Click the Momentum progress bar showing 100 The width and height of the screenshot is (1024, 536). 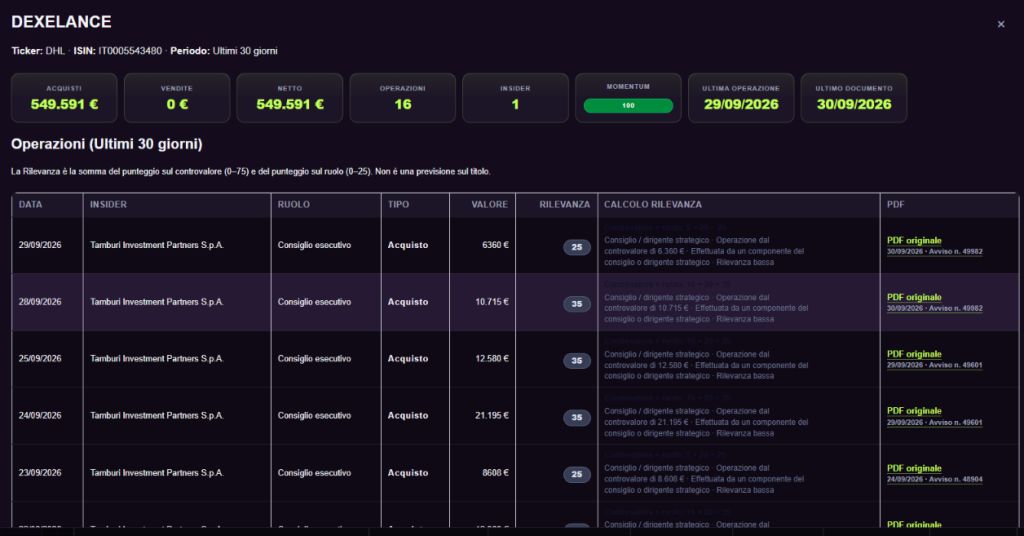click(628, 105)
